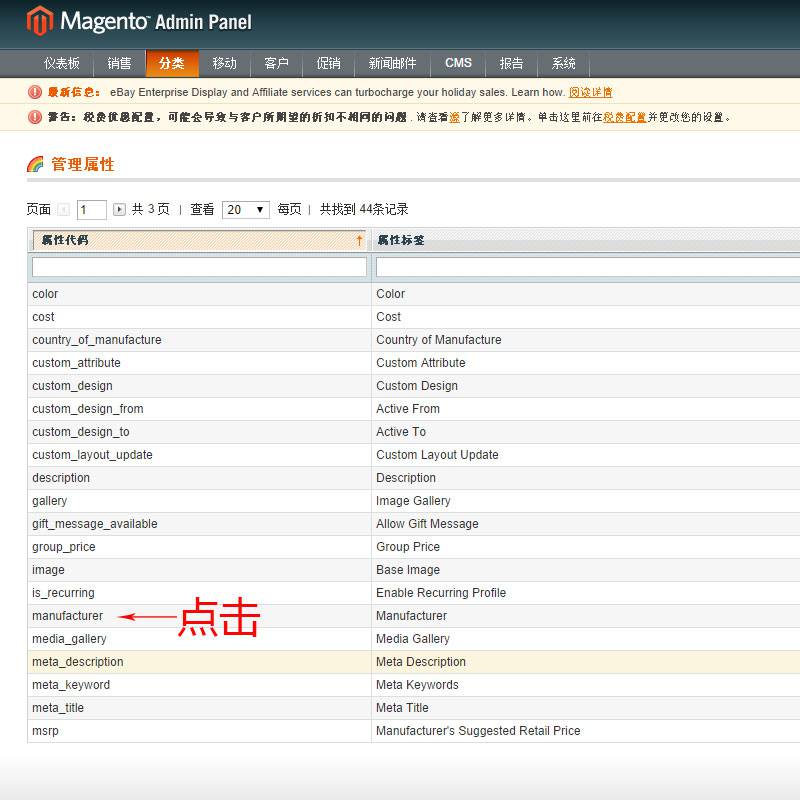
Task: Click the red alert icon beside 最新信息
Action: coord(35,92)
